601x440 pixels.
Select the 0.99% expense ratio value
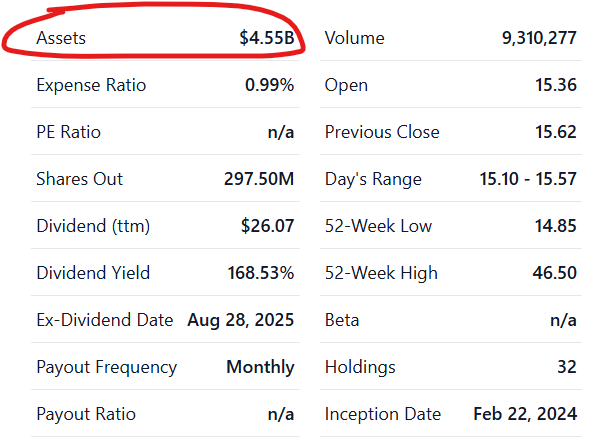pyautogui.click(x=269, y=85)
